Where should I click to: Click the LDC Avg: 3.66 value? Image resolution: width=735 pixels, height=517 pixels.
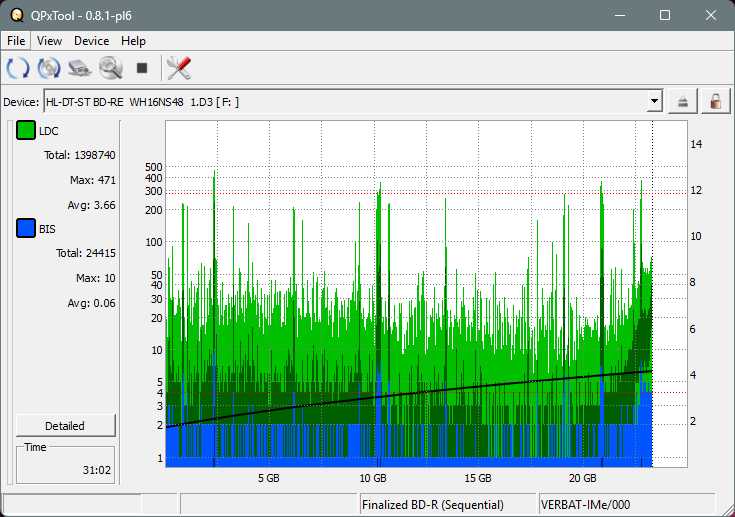click(91, 205)
